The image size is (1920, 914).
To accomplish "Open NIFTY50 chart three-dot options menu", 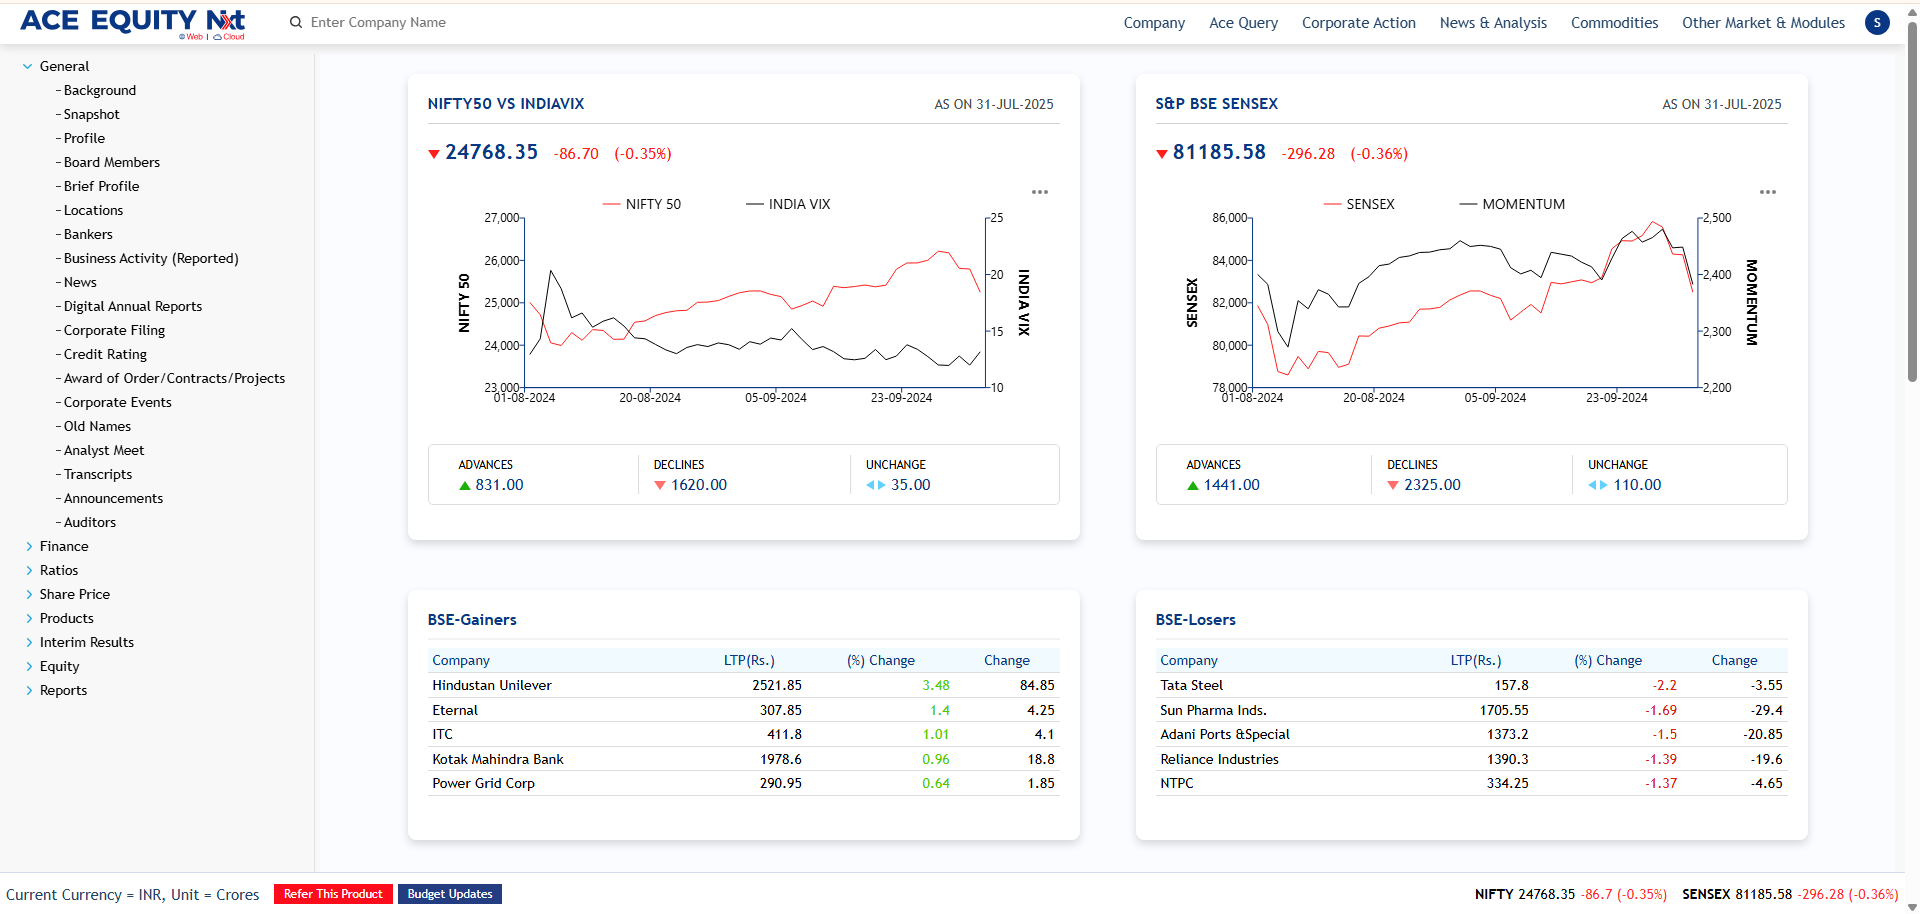I will [x=1040, y=192].
